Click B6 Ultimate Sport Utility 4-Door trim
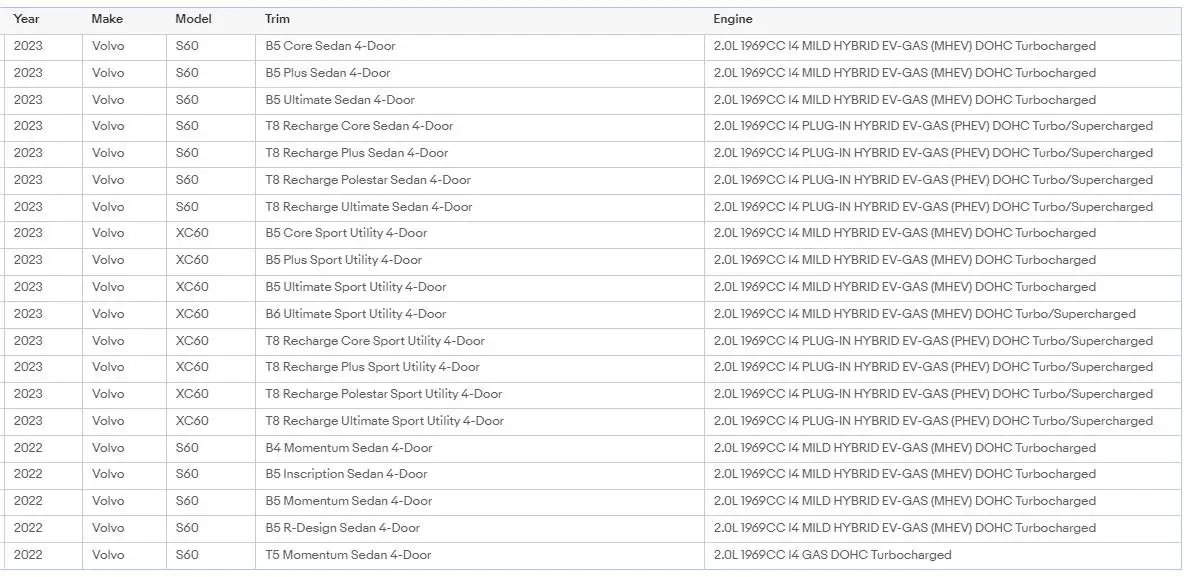 (x=355, y=314)
